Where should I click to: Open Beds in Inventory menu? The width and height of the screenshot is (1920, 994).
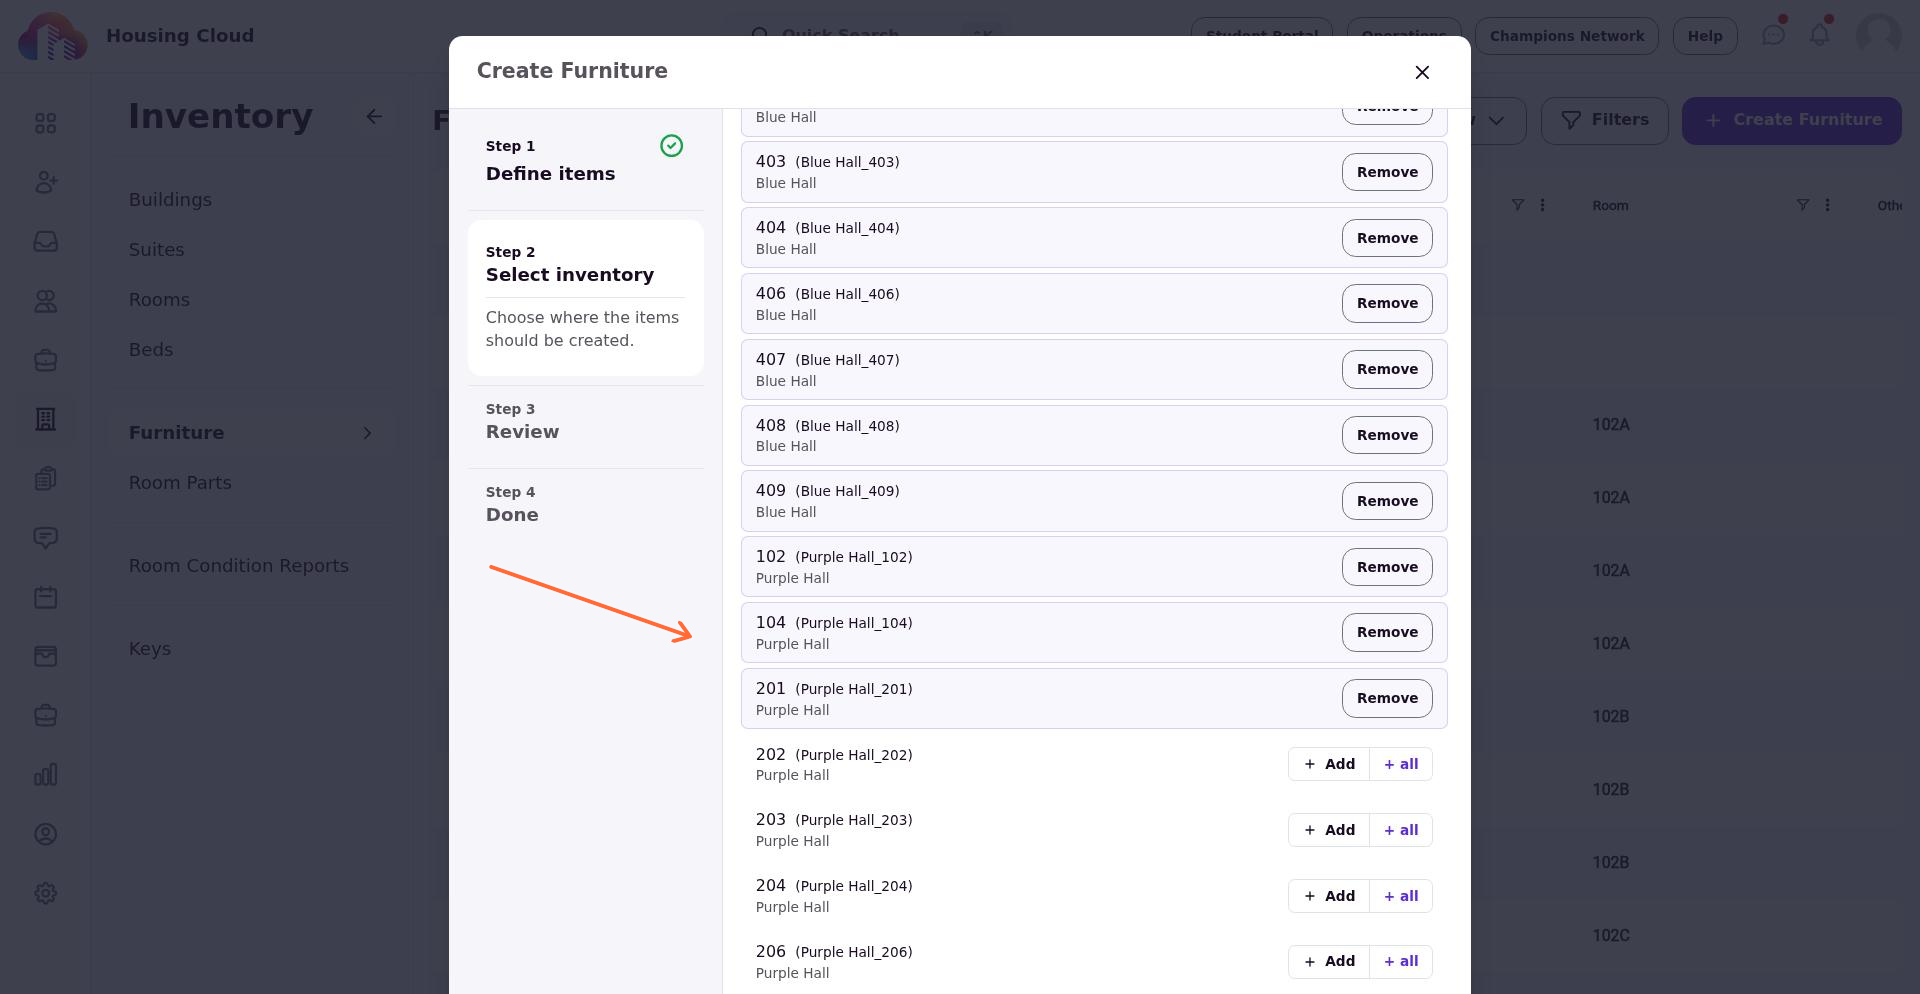coord(151,349)
